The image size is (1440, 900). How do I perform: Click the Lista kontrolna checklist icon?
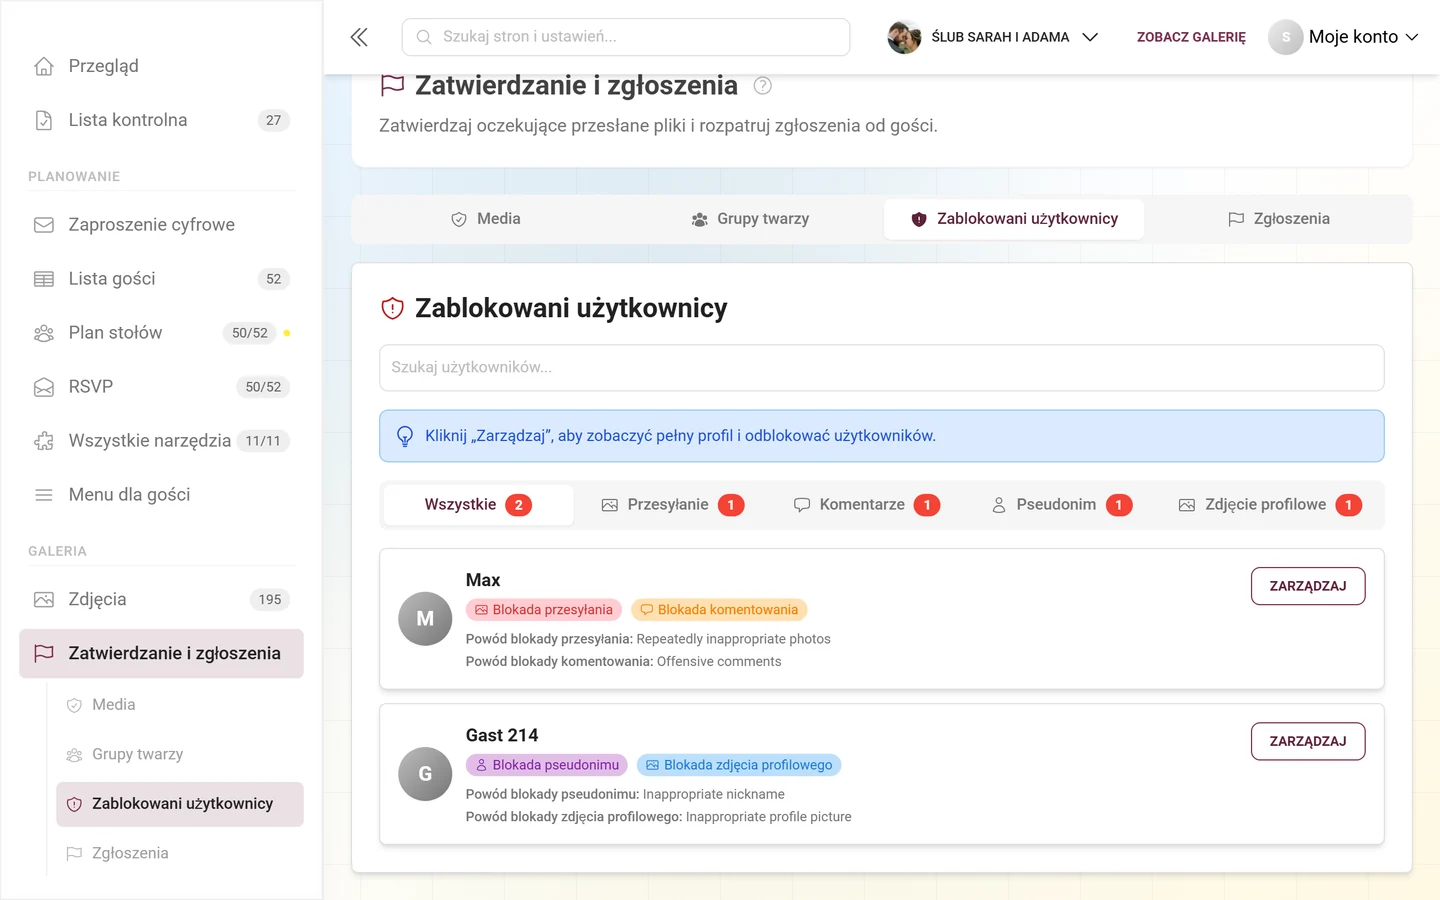(44, 120)
